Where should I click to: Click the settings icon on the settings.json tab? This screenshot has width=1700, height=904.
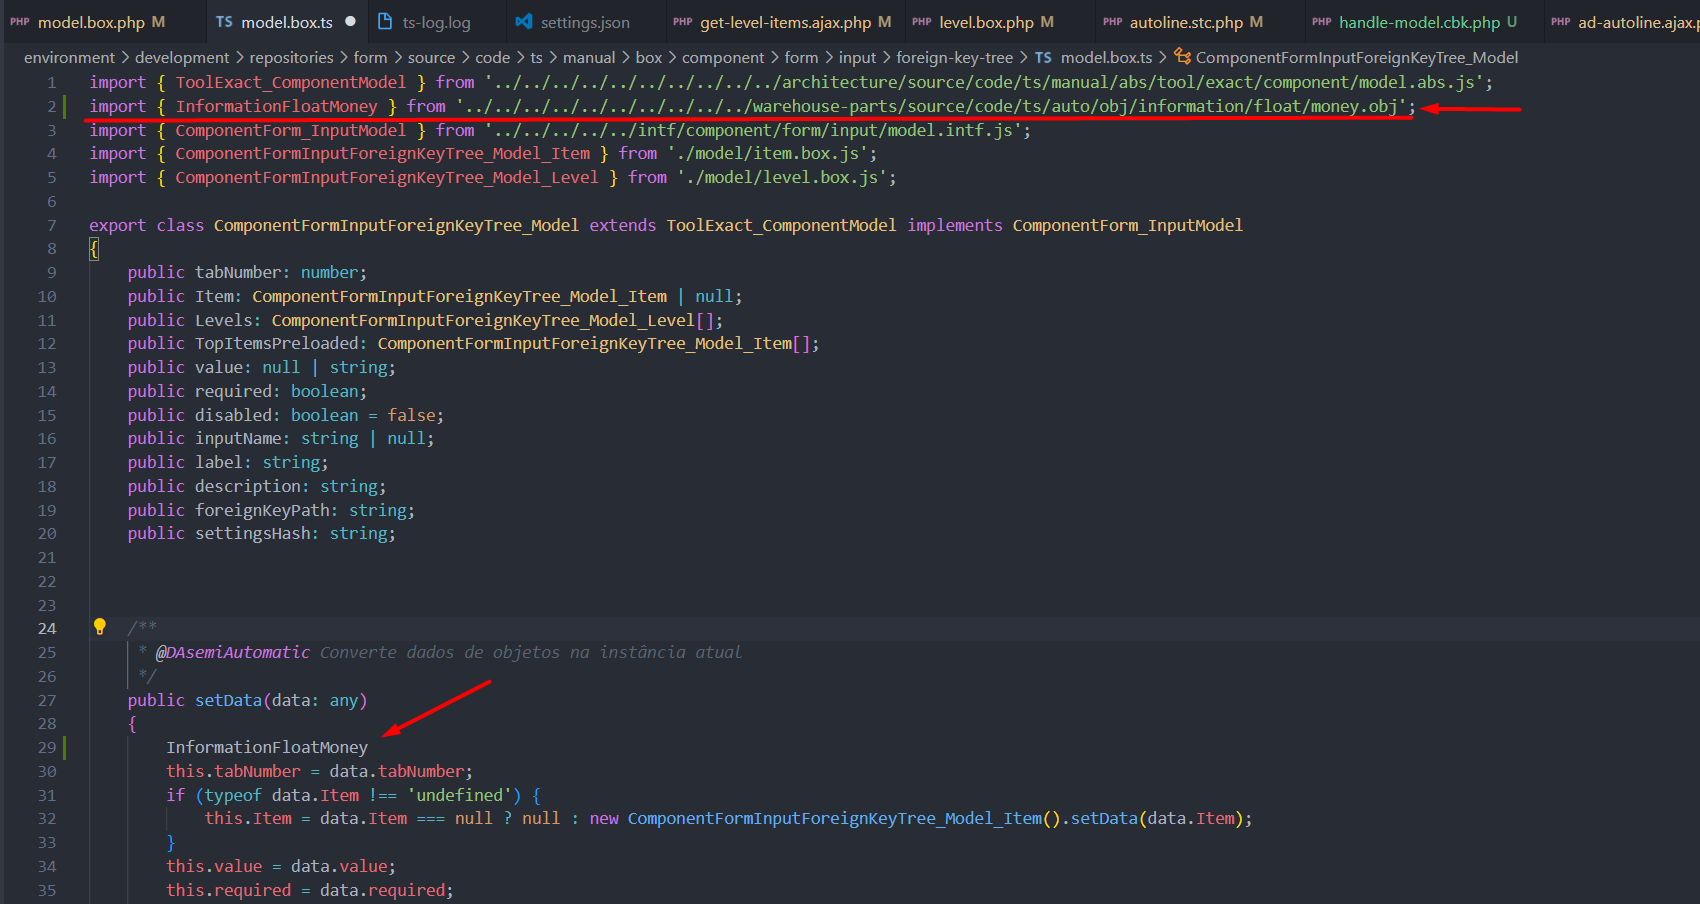[523, 21]
